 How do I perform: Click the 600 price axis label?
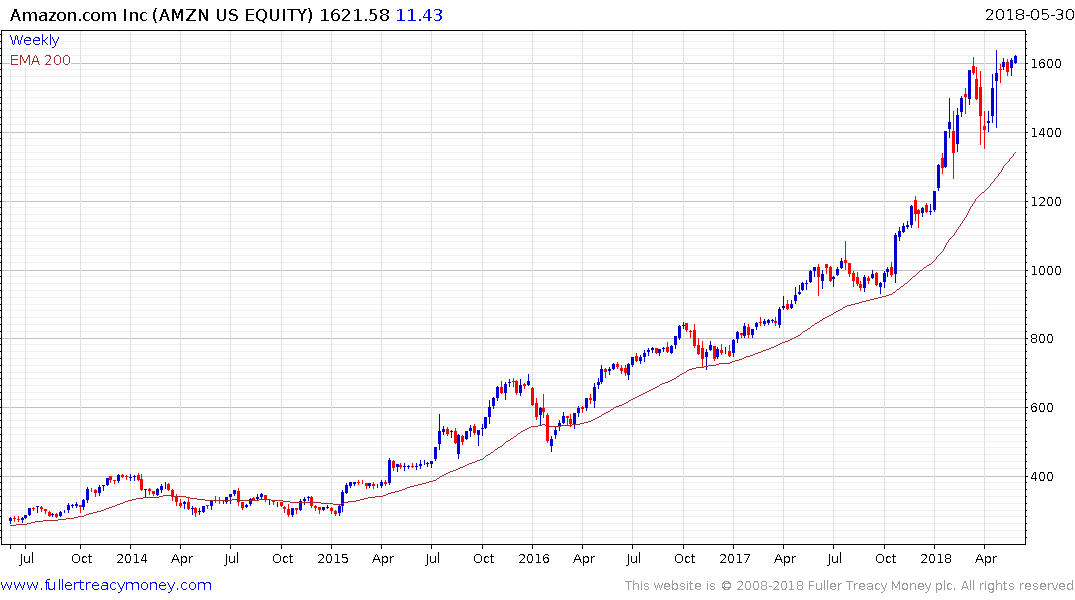(1042, 407)
